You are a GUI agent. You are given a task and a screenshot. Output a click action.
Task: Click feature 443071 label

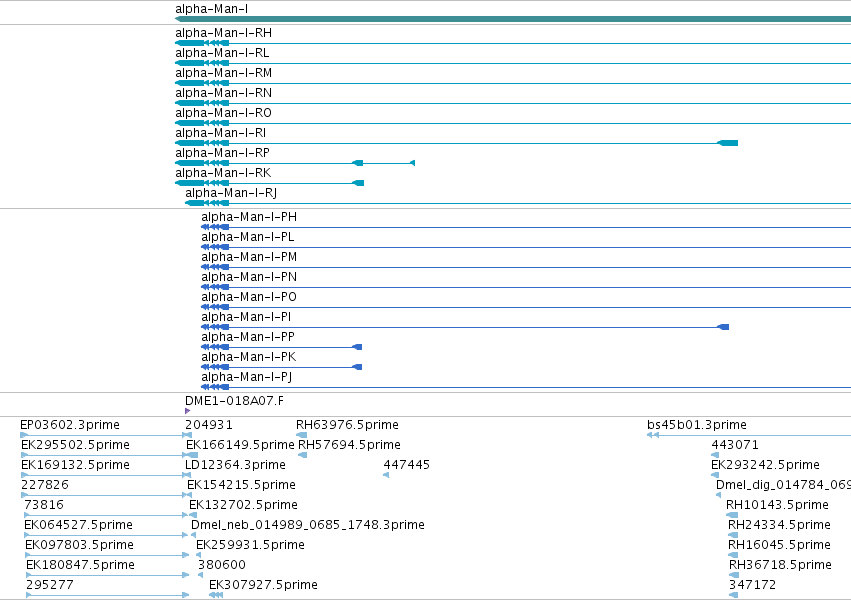click(735, 445)
